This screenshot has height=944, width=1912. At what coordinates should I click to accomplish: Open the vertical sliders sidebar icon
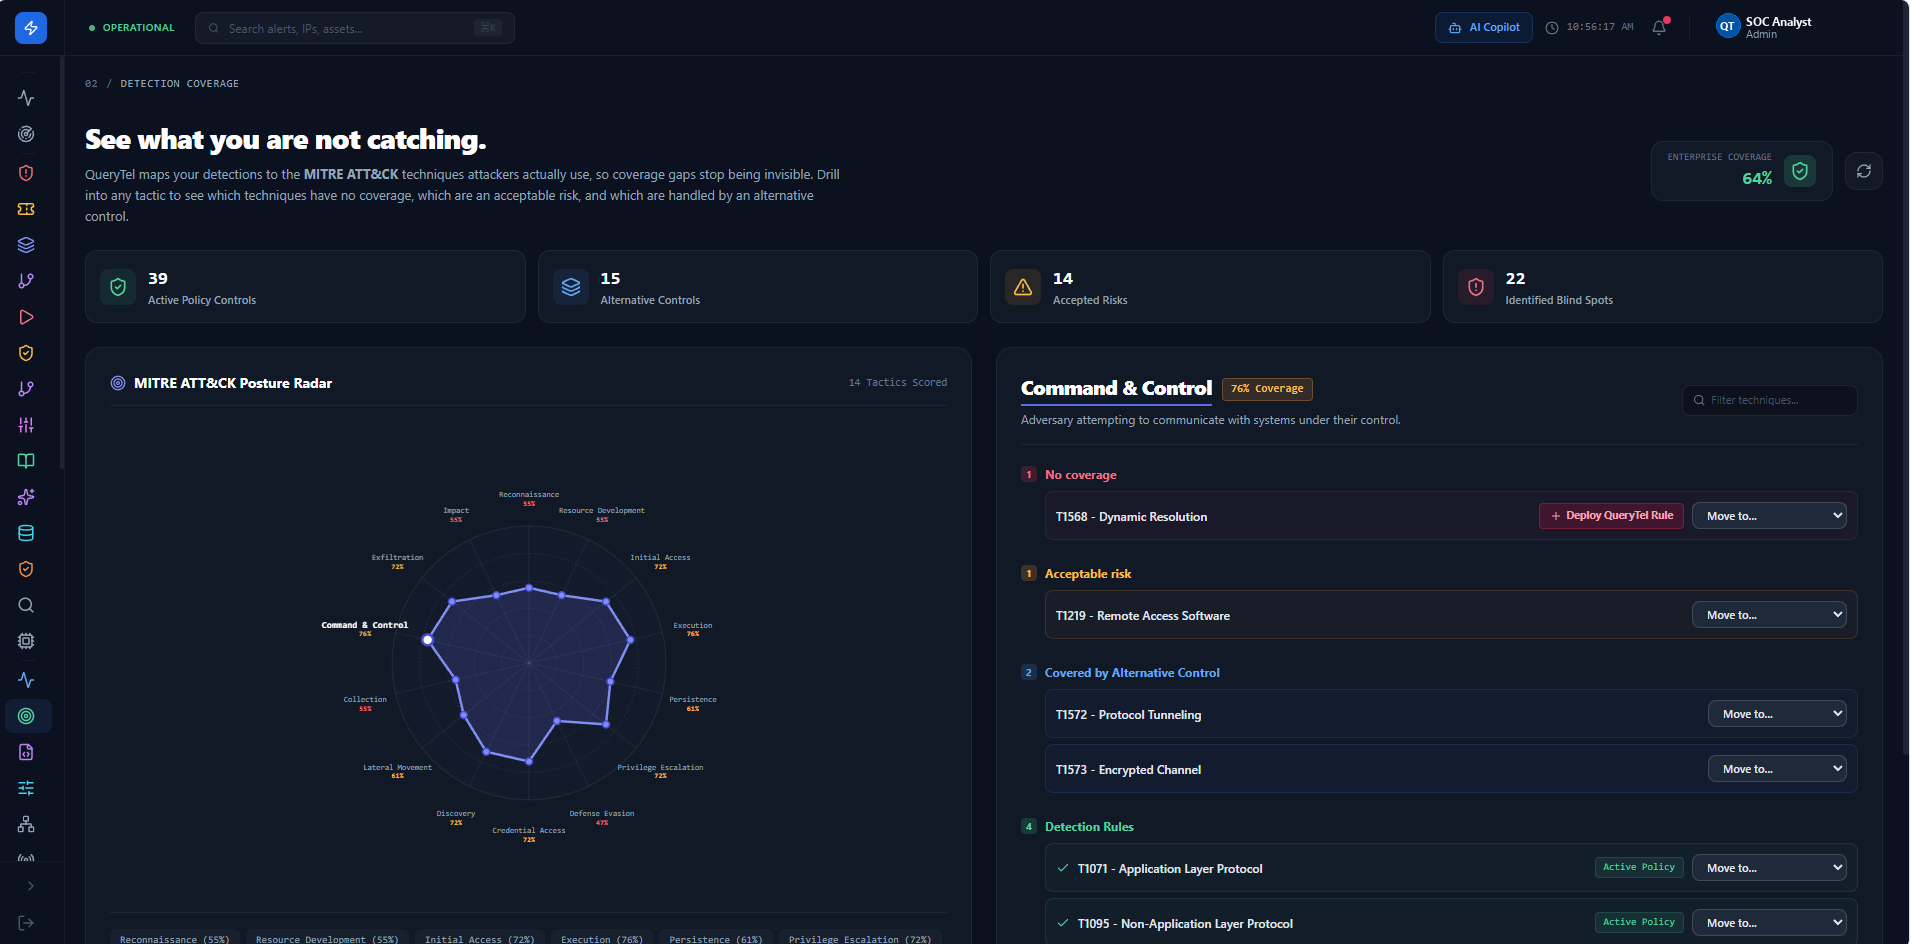coord(26,425)
